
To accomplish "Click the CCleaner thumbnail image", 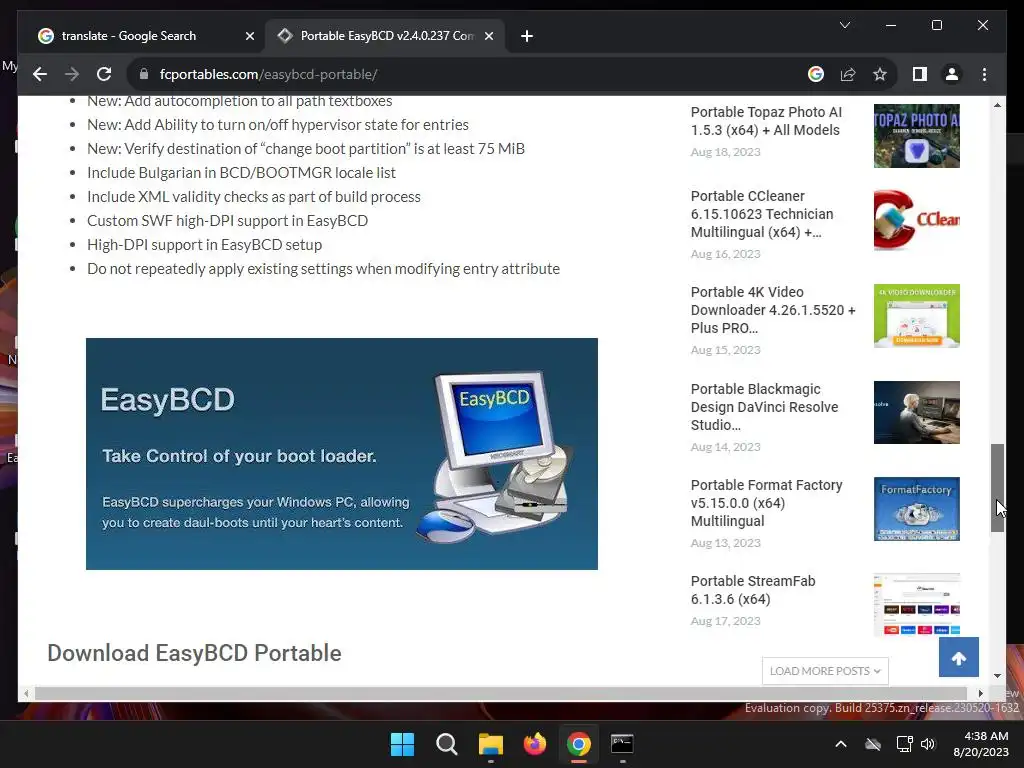I will (917, 220).
